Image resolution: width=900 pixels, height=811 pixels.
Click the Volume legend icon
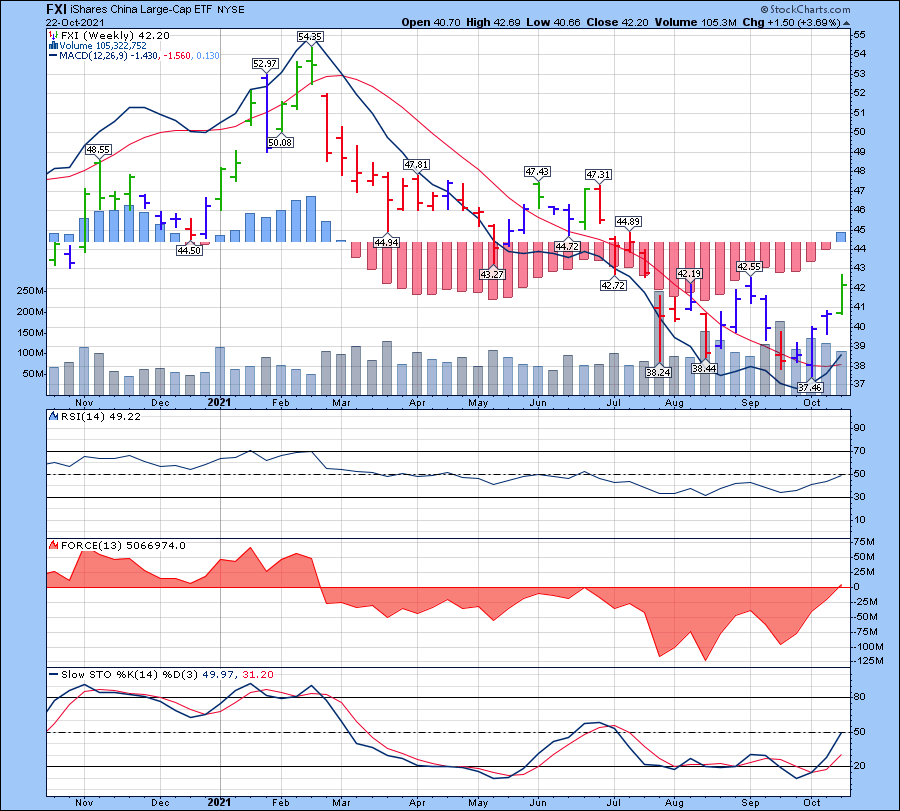coord(53,46)
